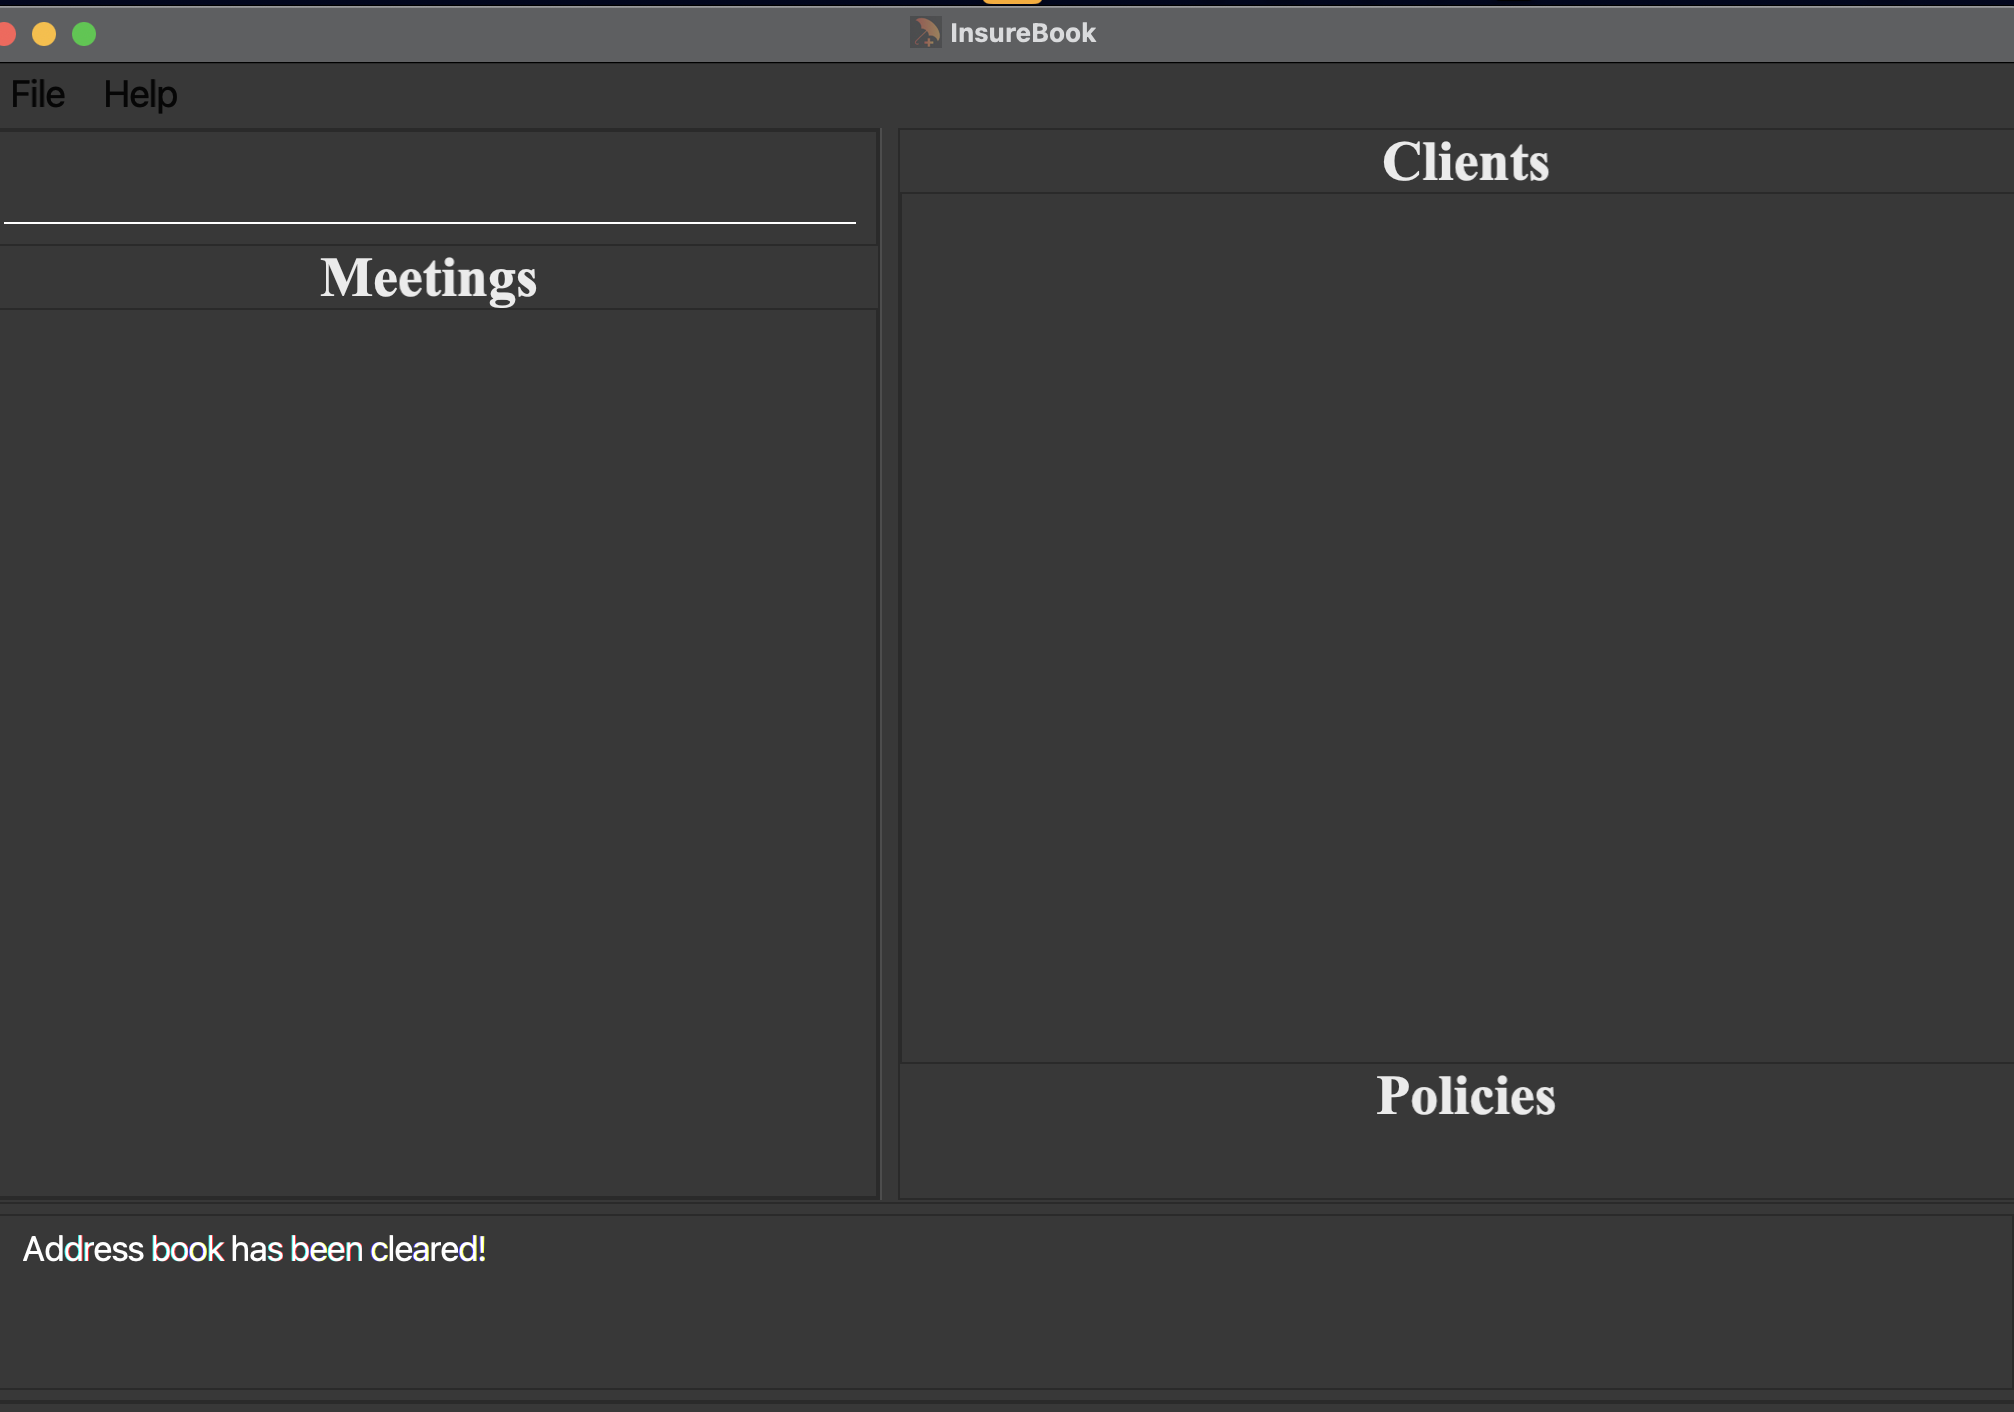The image size is (2014, 1412).
Task: Open the File menu
Action: coord(37,95)
